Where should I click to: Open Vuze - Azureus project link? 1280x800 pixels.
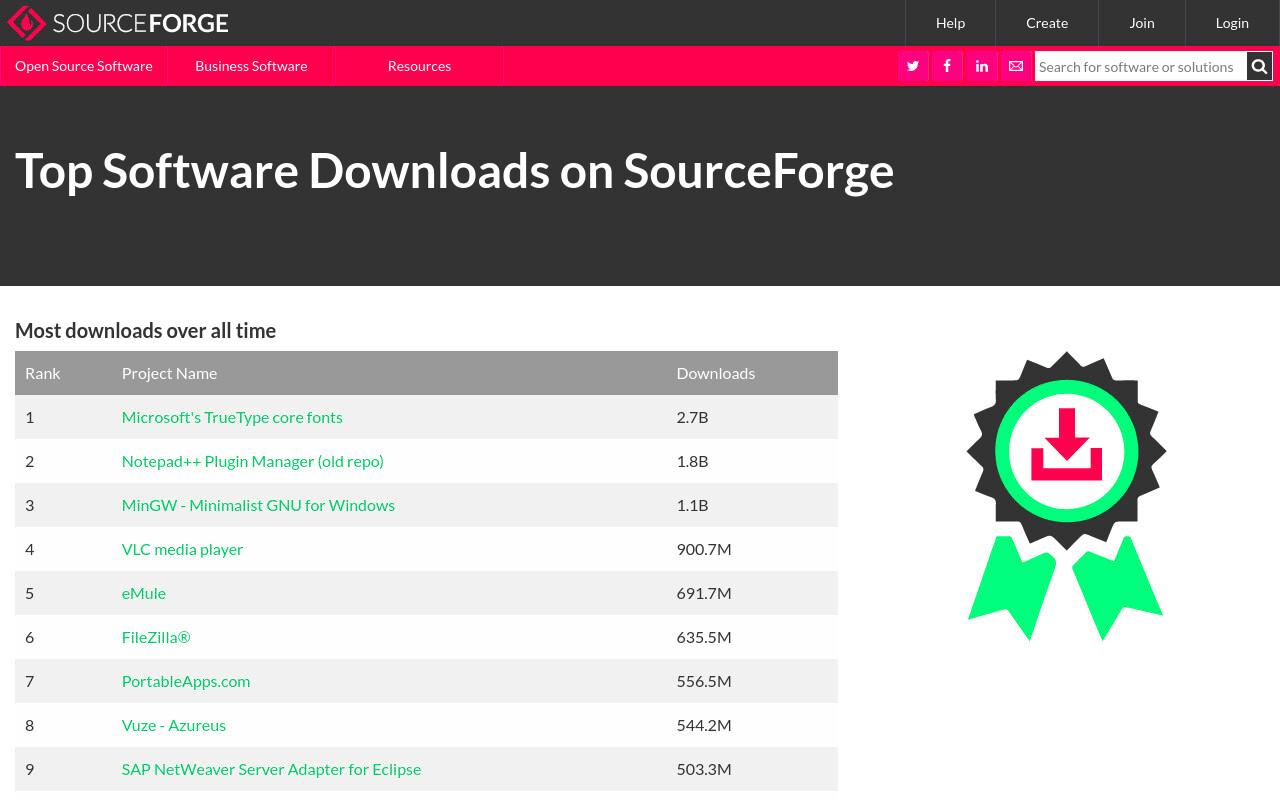[173, 725]
